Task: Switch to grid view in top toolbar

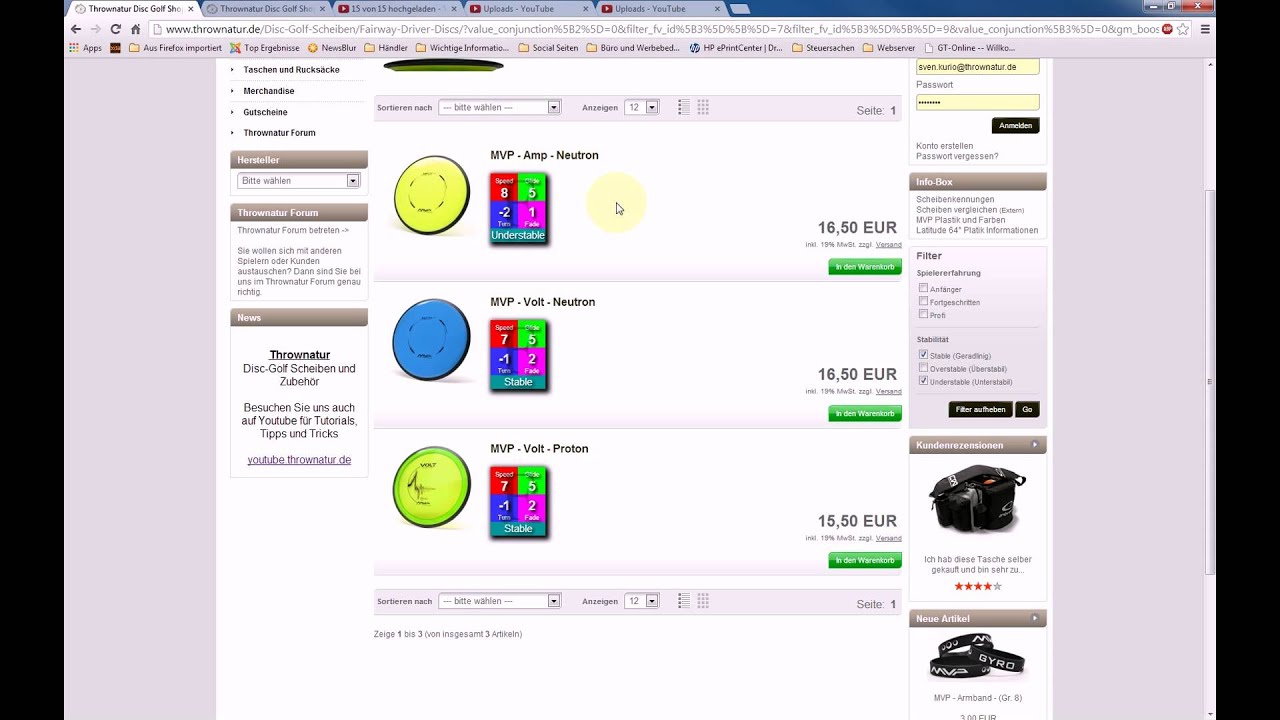Action: point(703,107)
